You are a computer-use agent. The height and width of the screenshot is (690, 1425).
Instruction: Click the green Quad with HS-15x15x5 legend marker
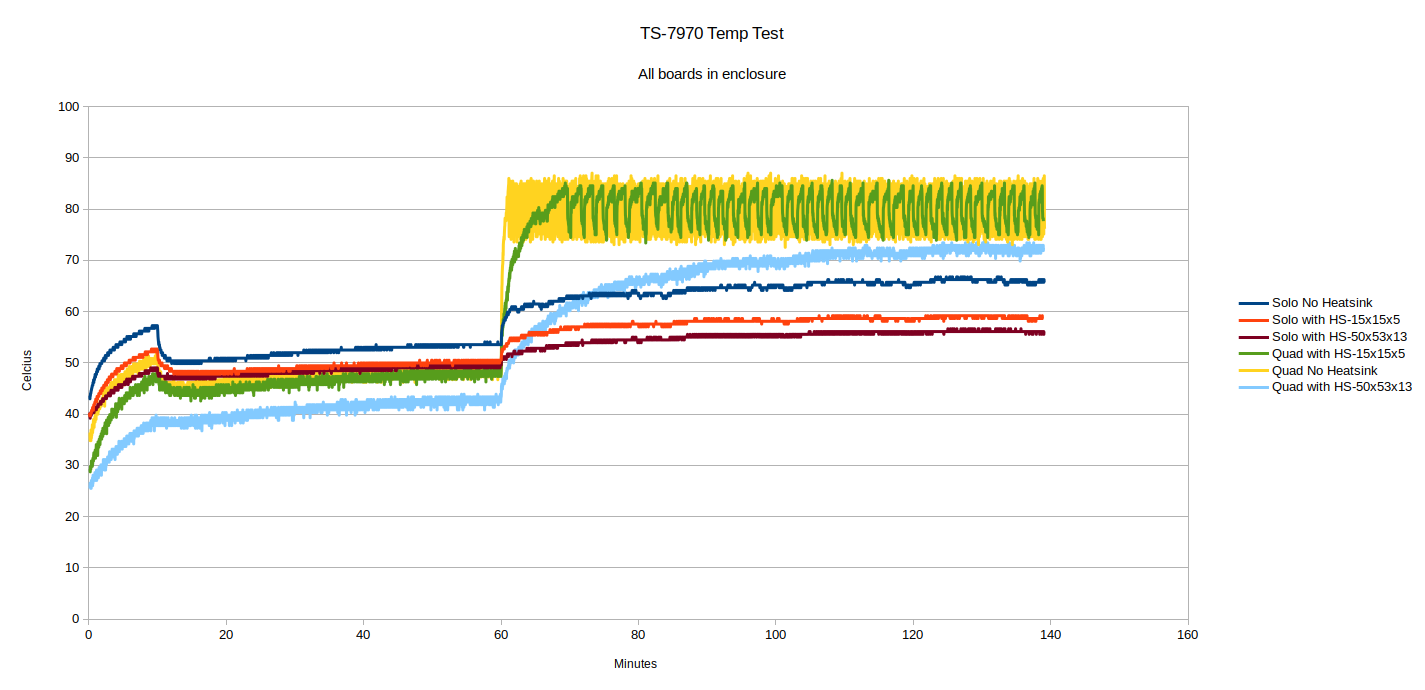[1254, 353]
